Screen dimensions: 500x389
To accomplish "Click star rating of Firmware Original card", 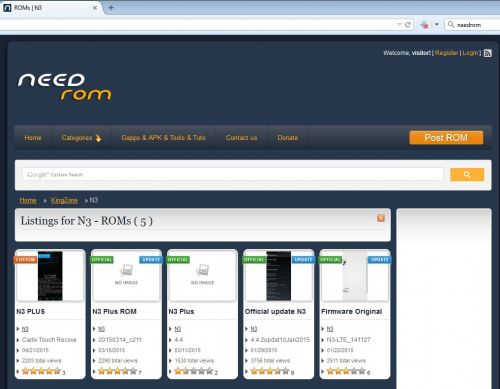I will (346, 371).
